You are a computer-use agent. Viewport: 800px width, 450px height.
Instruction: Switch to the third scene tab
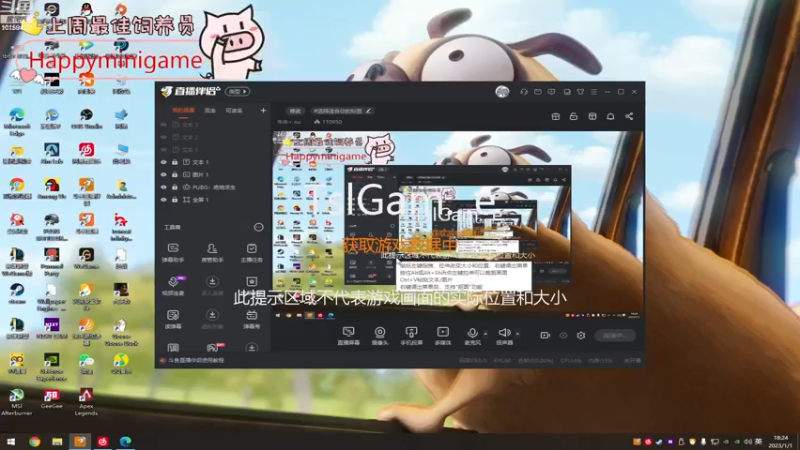(234, 110)
